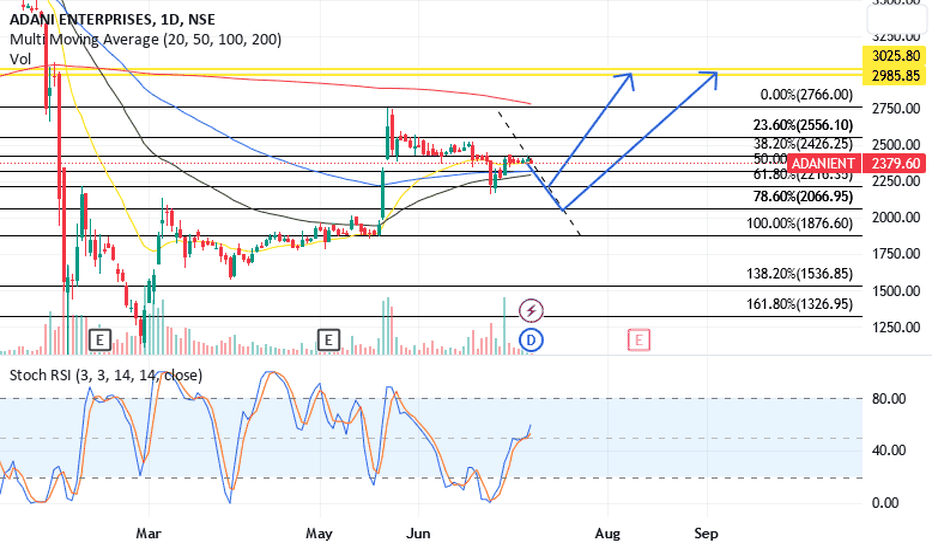Click the earnings E marker near May
932x550 pixels.
point(328,340)
